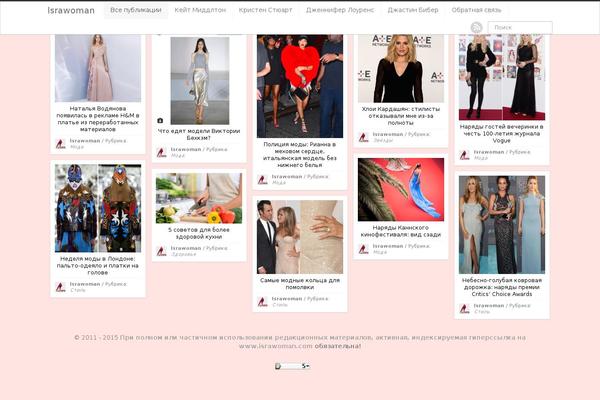Image resolution: width=600 pixels, height=400 pixels.
Task: Open the Полиция моды: Рианна article title
Action: (x=300, y=155)
